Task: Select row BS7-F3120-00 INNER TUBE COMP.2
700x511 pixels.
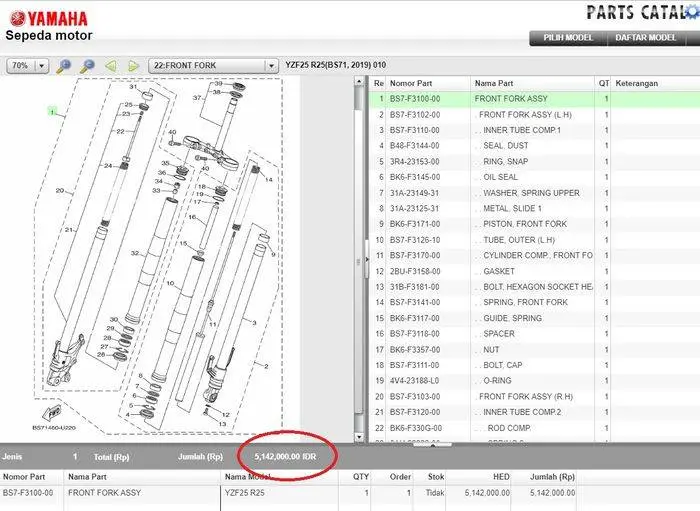Action: pos(534,412)
